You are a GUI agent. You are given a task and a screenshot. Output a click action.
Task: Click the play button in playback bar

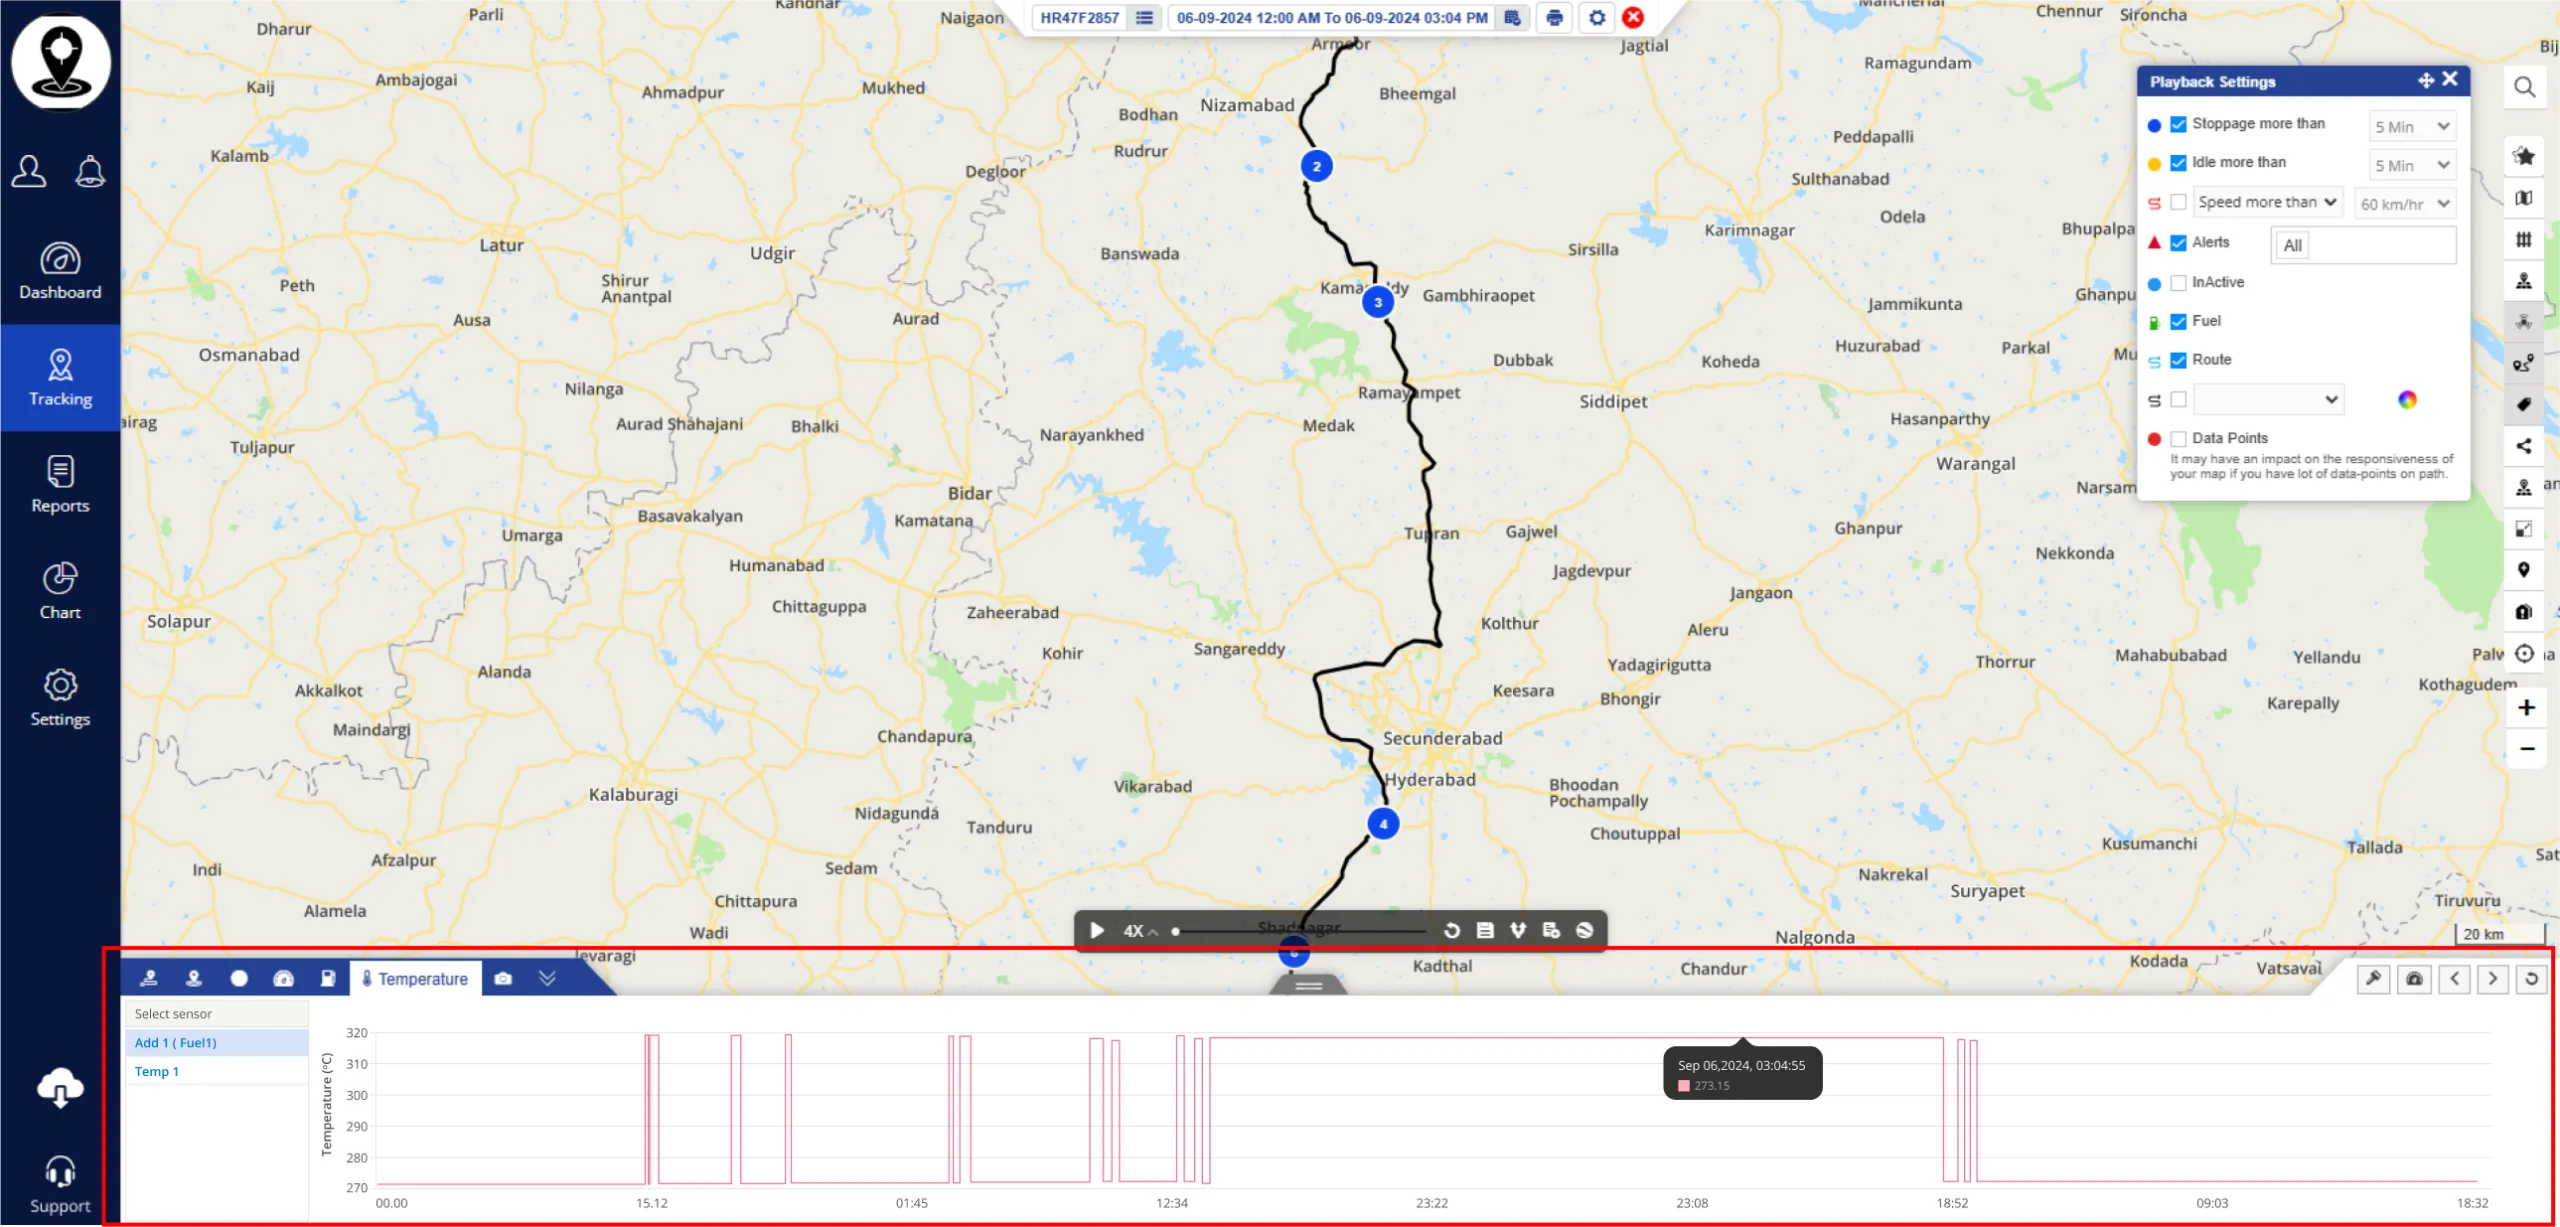(1096, 930)
